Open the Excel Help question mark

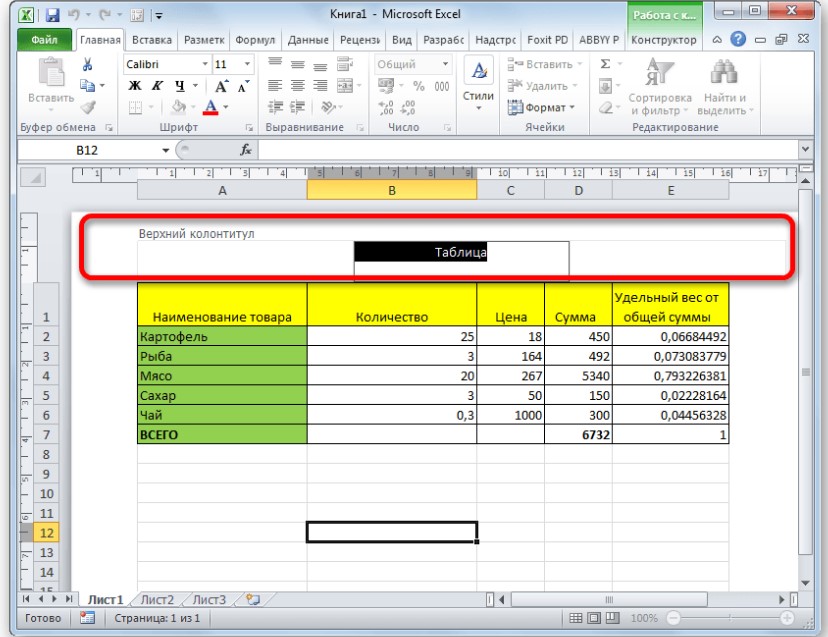738,40
